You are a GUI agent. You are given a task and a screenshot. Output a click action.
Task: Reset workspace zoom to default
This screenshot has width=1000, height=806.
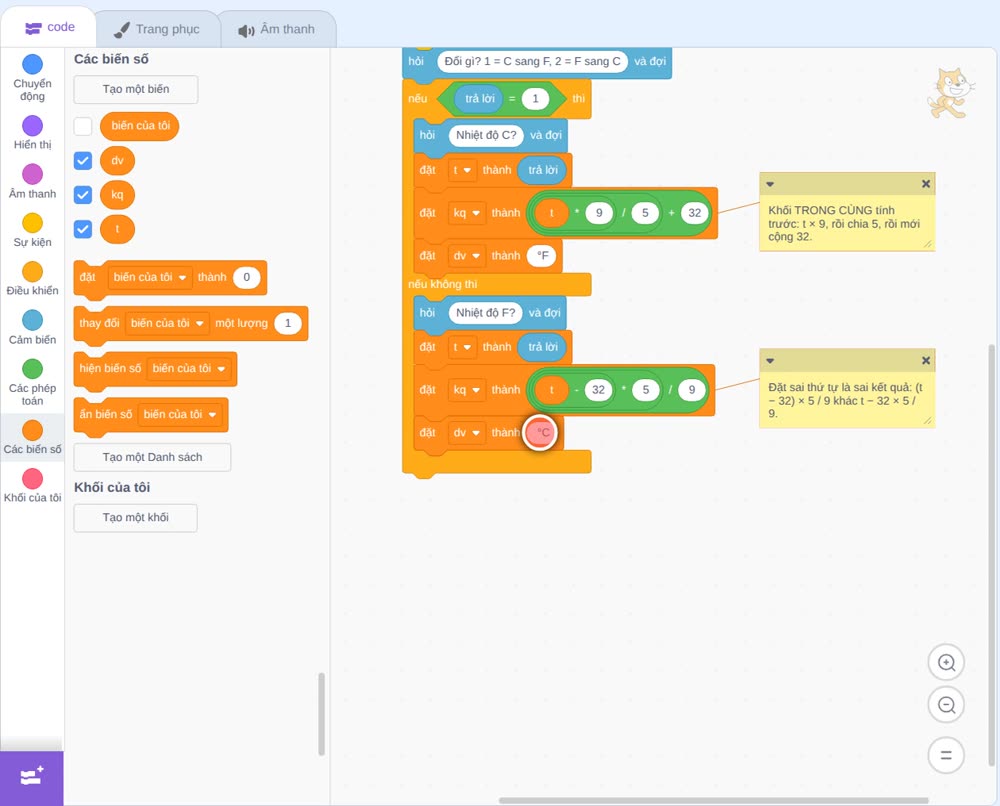click(x=946, y=756)
